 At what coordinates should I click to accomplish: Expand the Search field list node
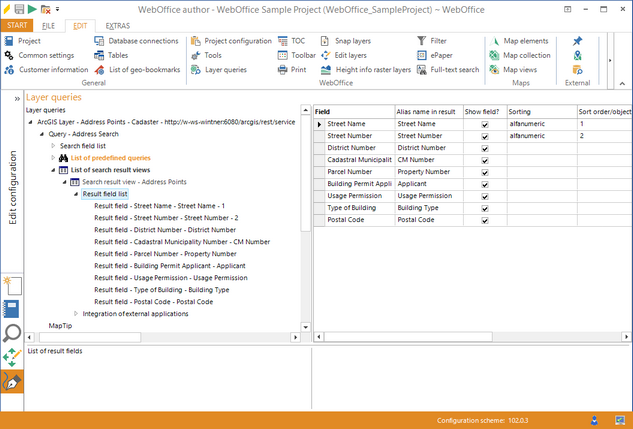[53, 146]
